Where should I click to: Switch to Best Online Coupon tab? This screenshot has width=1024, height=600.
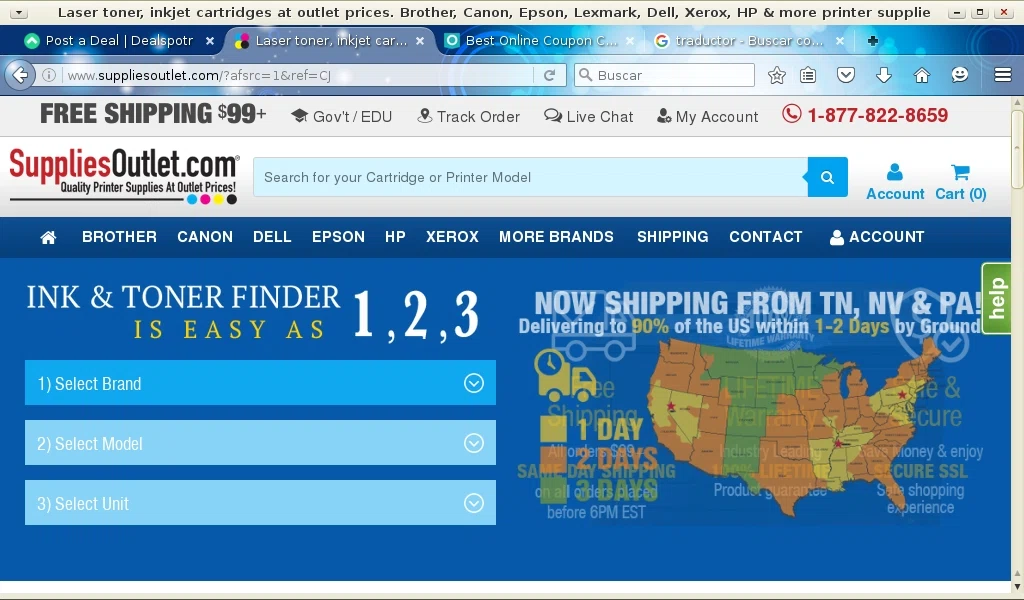(541, 40)
